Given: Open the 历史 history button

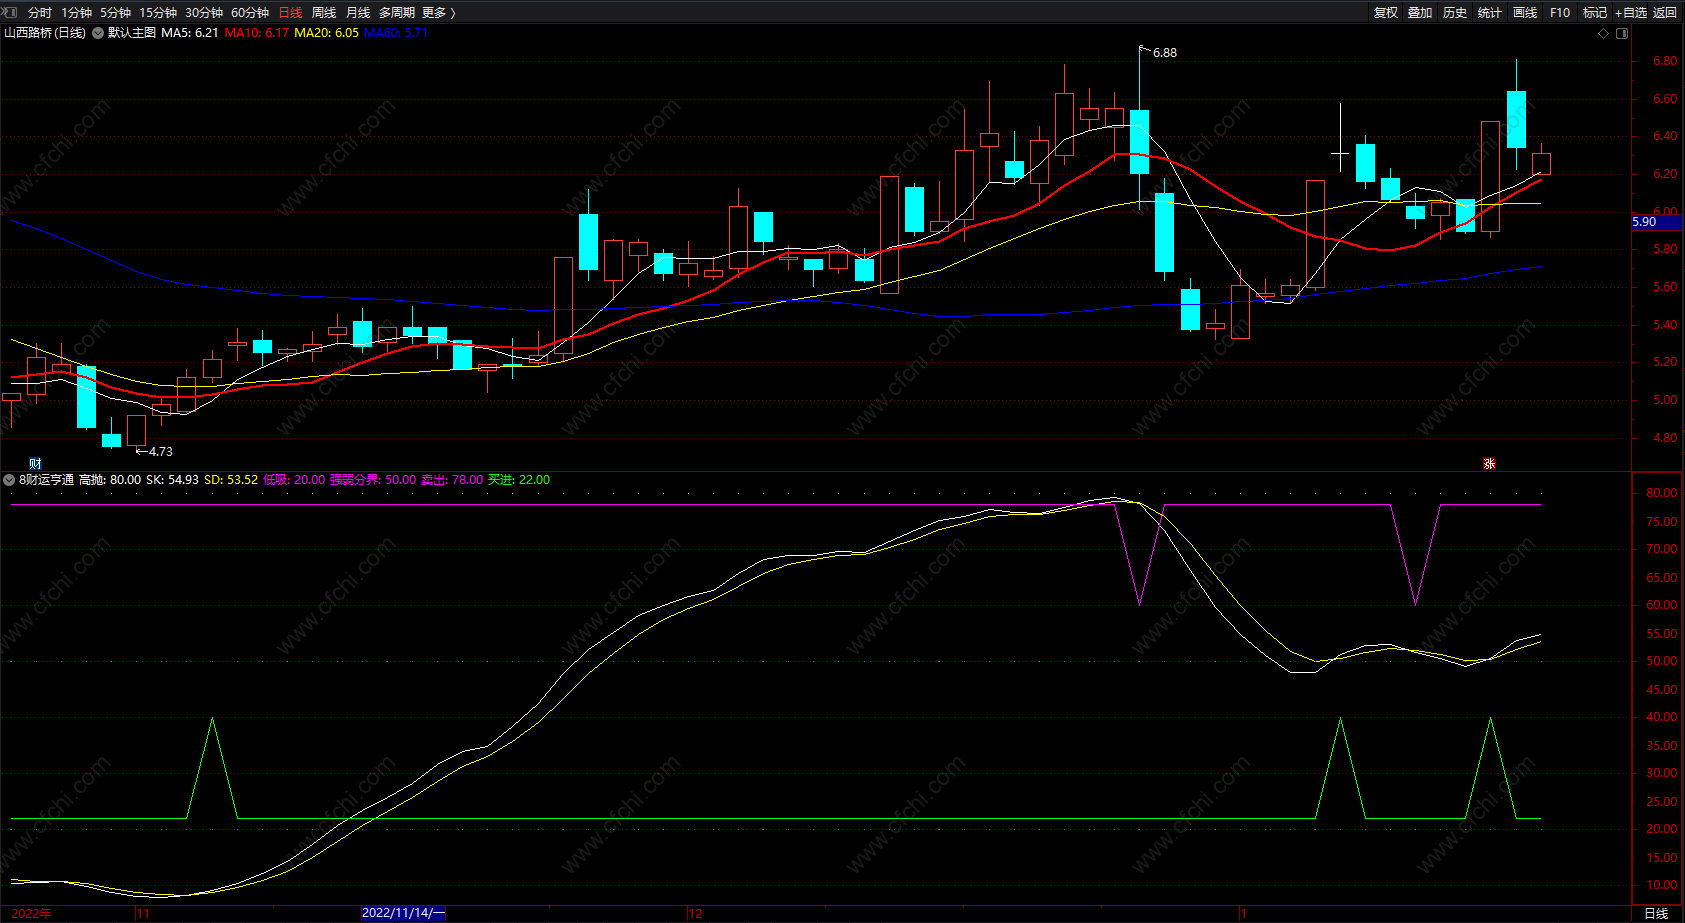Looking at the screenshot, I should (x=1455, y=13).
